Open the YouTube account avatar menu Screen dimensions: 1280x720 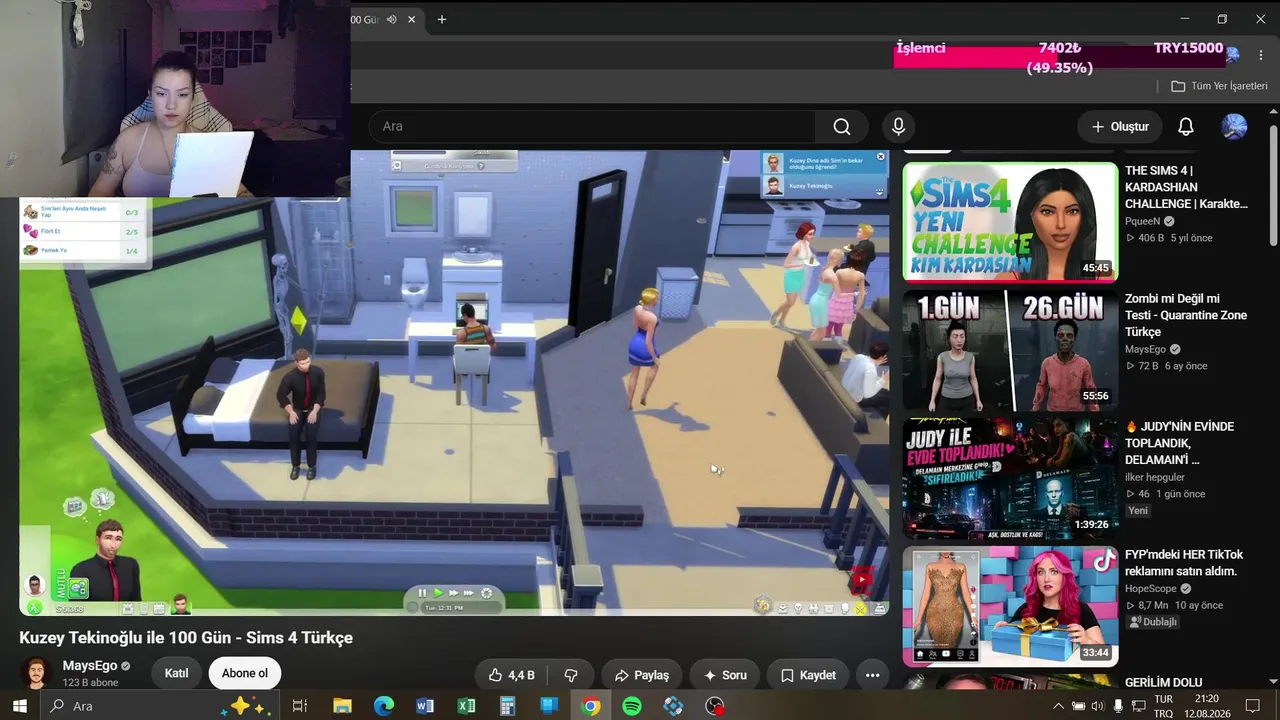pyautogui.click(x=1234, y=127)
